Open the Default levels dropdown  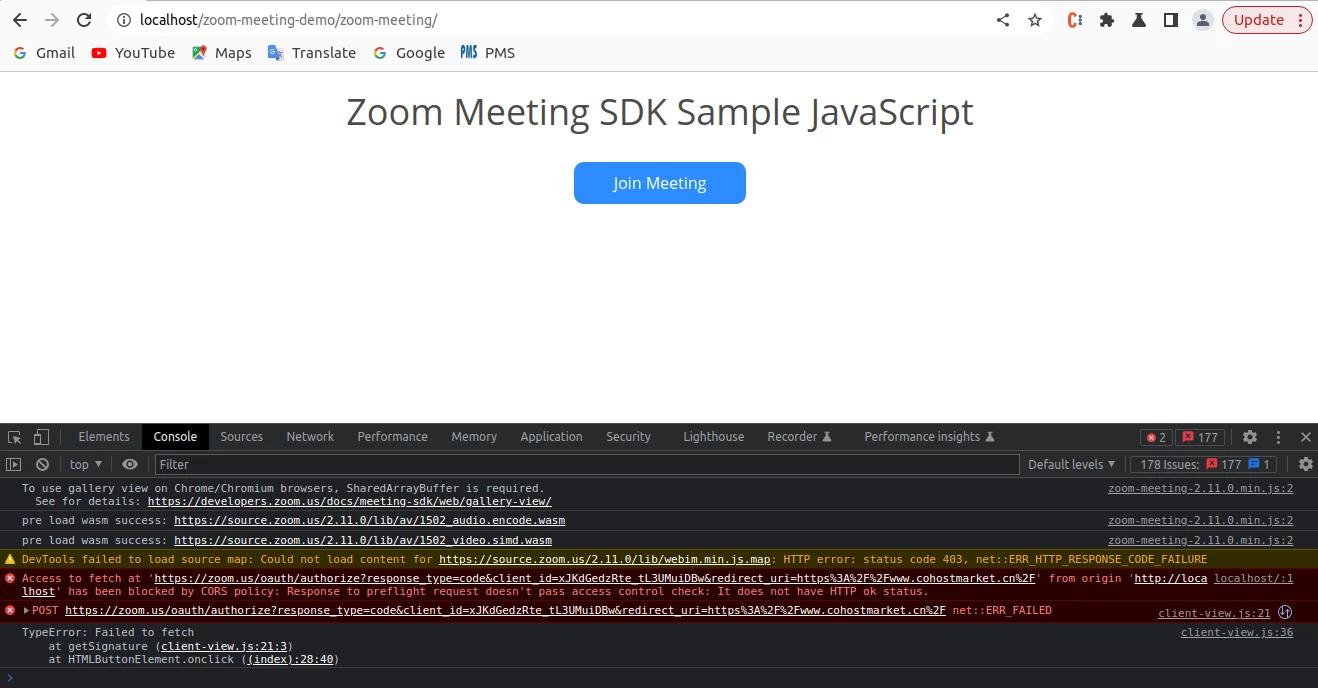coord(1071,464)
